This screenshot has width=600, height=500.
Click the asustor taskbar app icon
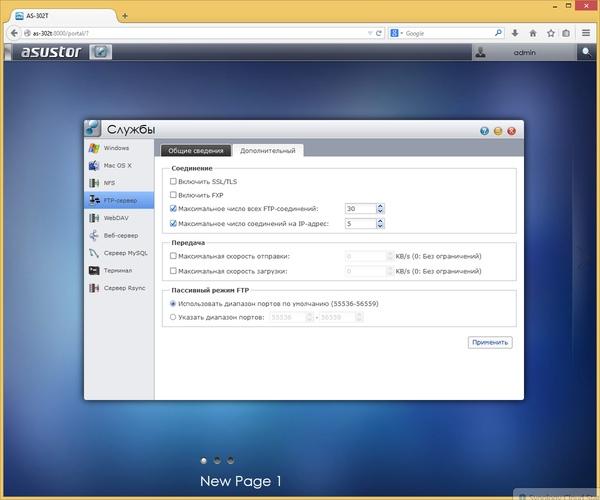click(101, 52)
